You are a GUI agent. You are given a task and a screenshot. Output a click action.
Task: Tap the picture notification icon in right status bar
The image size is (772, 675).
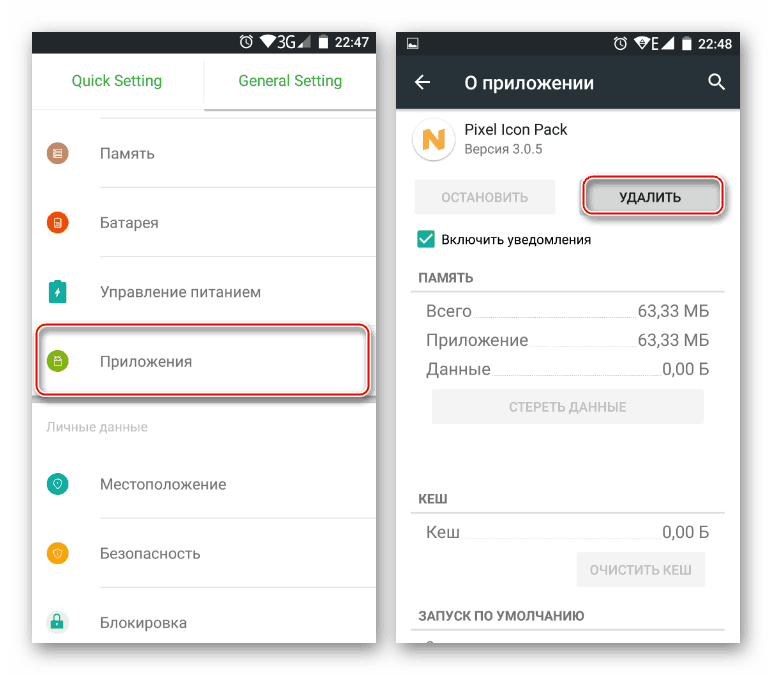[413, 44]
